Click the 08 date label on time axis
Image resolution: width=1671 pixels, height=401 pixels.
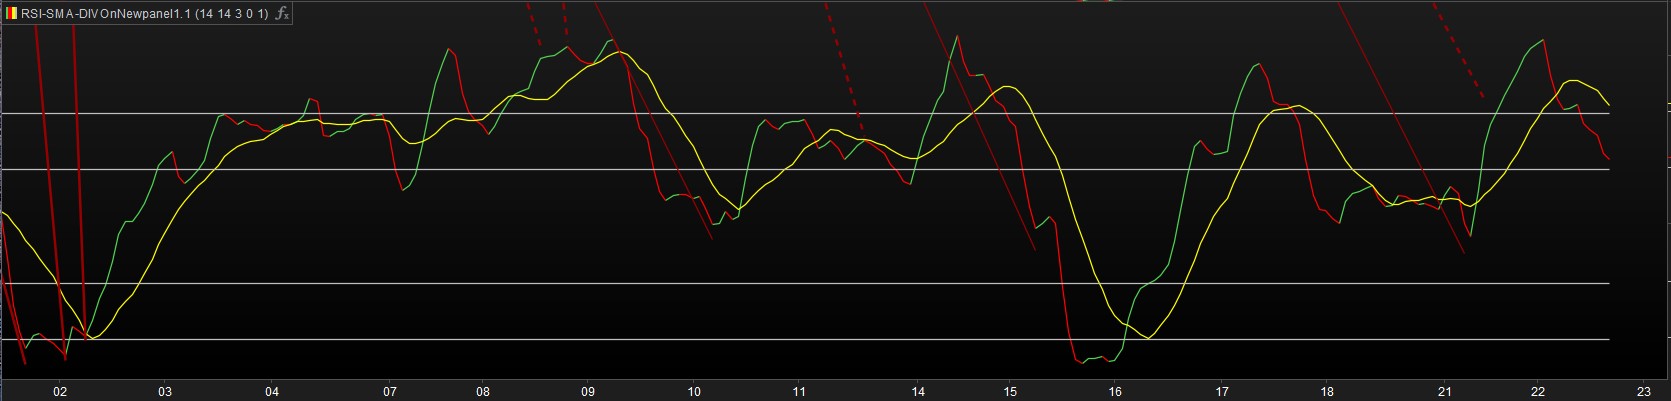pyautogui.click(x=482, y=392)
